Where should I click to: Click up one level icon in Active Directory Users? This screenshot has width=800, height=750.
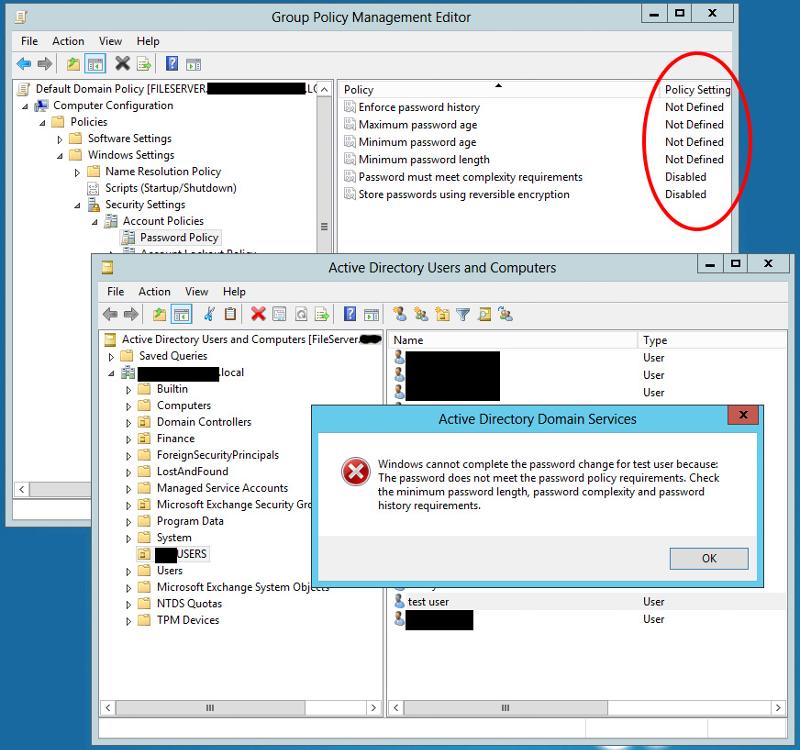(160, 314)
